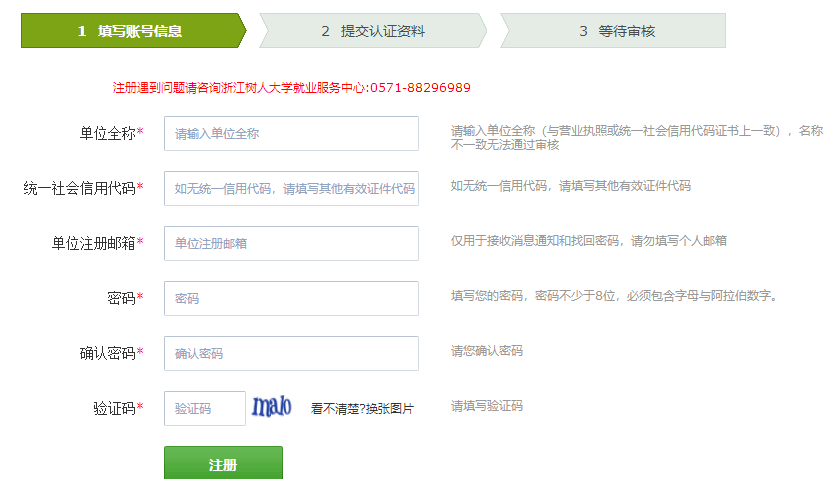Click the 单位全称 input field

(x=291, y=133)
